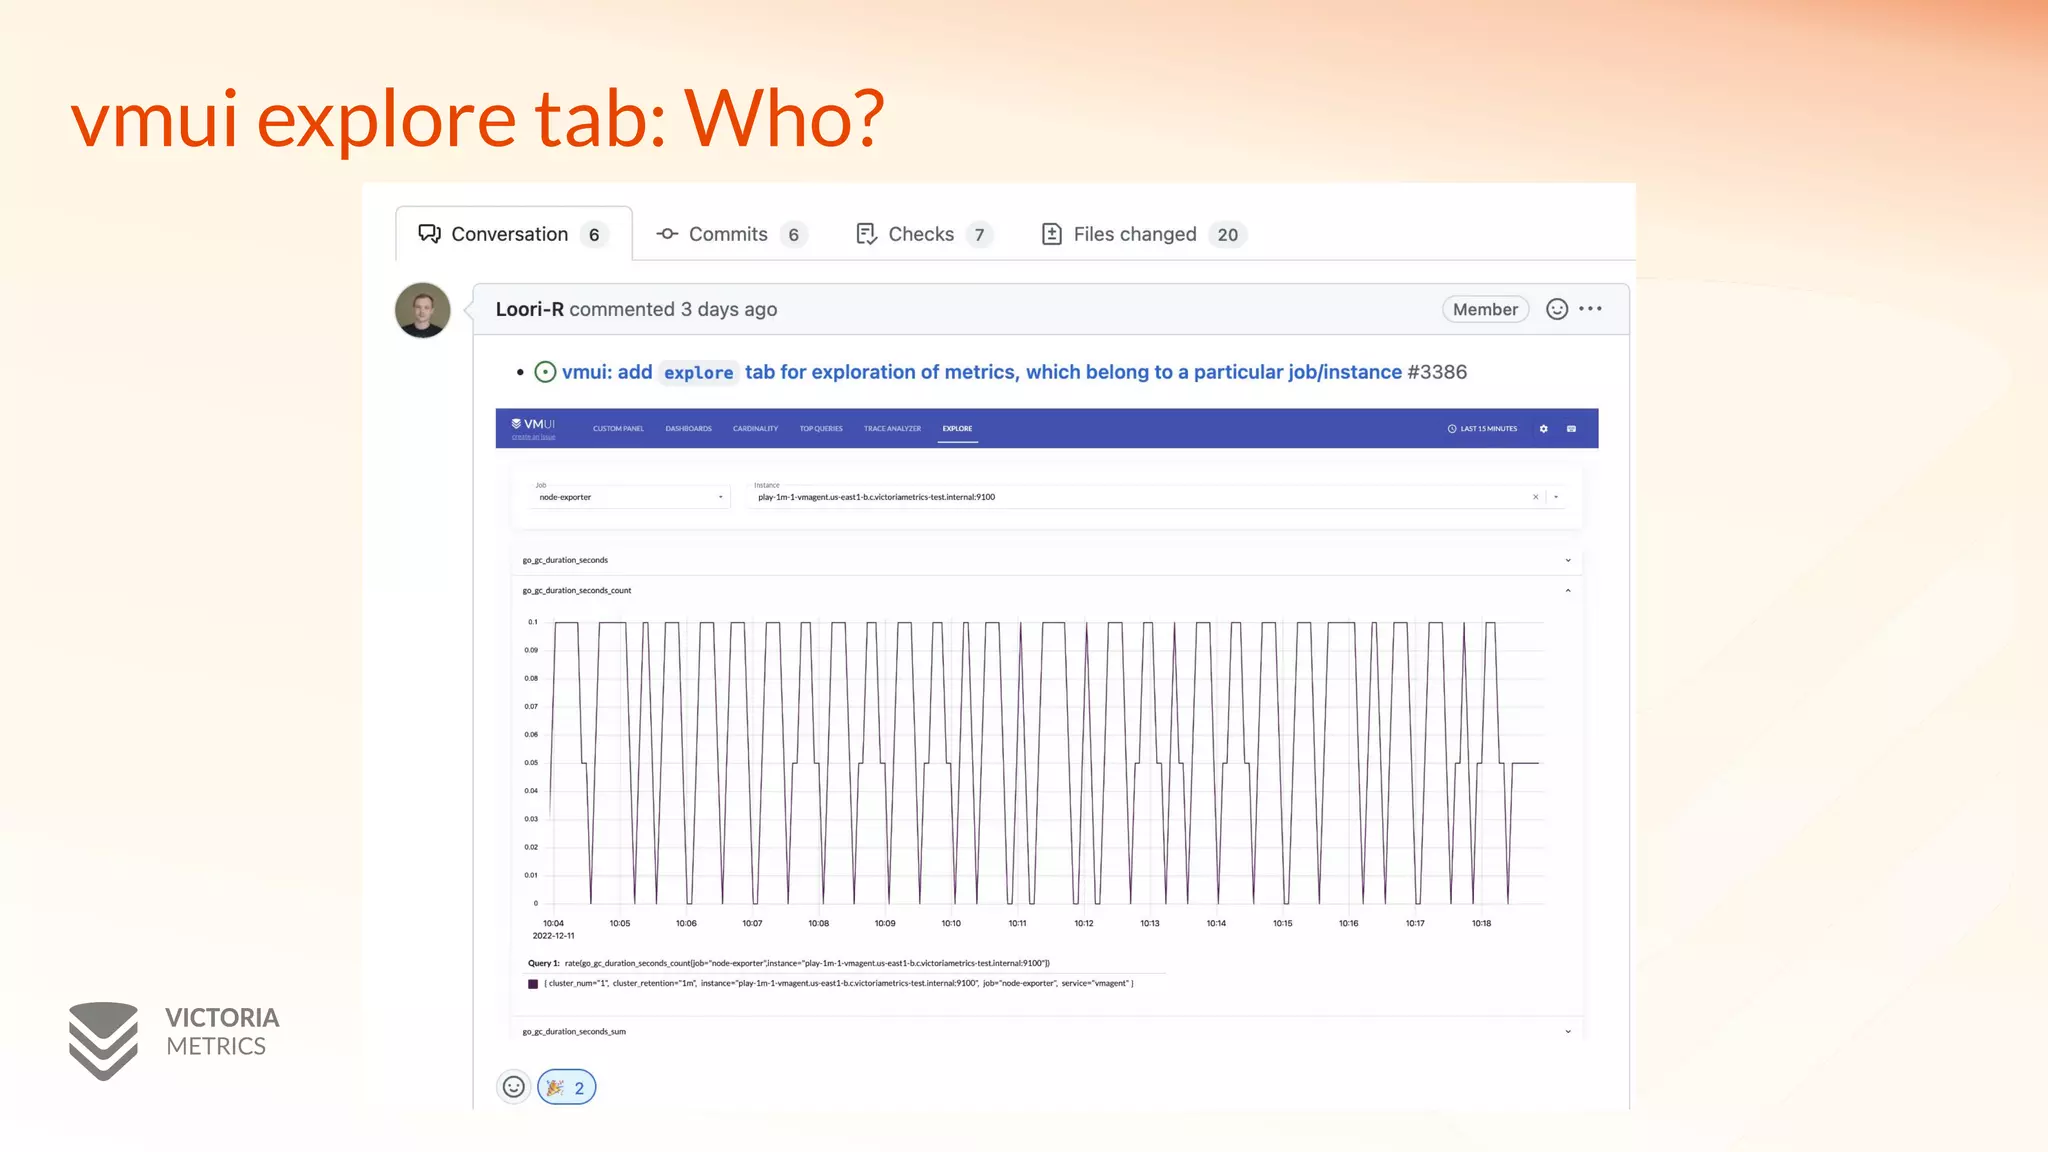Open the Conversation tab

pyautogui.click(x=513, y=234)
